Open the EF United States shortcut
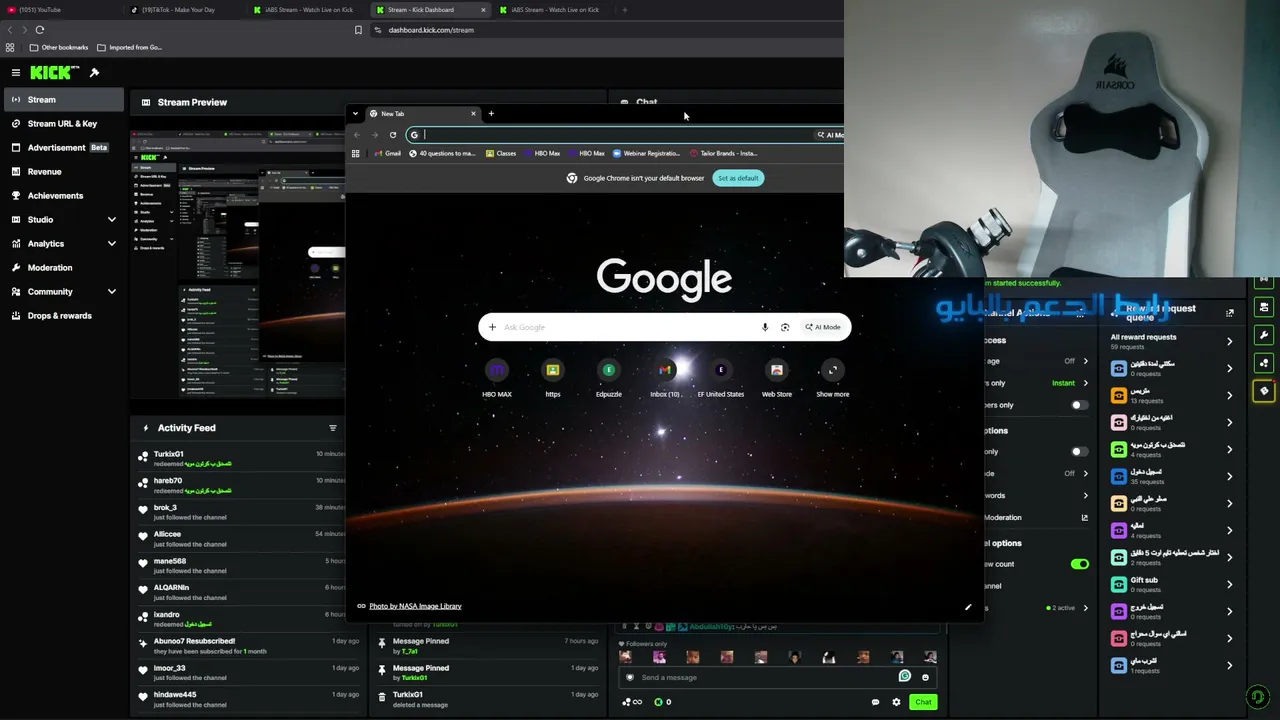 tap(721, 378)
